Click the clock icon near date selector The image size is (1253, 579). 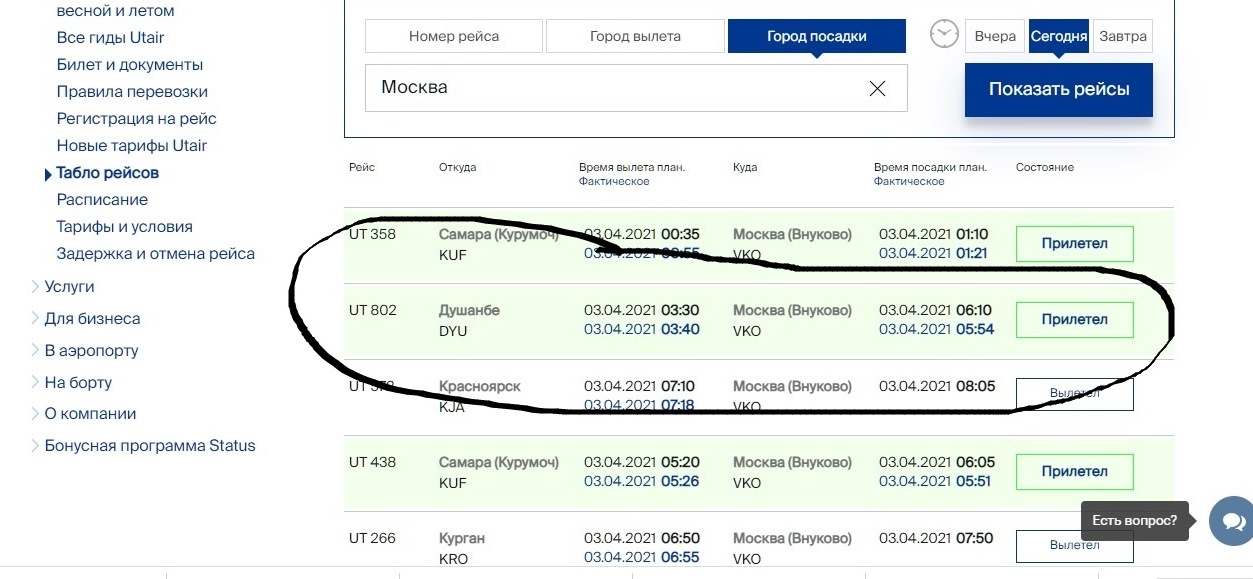click(x=943, y=35)
